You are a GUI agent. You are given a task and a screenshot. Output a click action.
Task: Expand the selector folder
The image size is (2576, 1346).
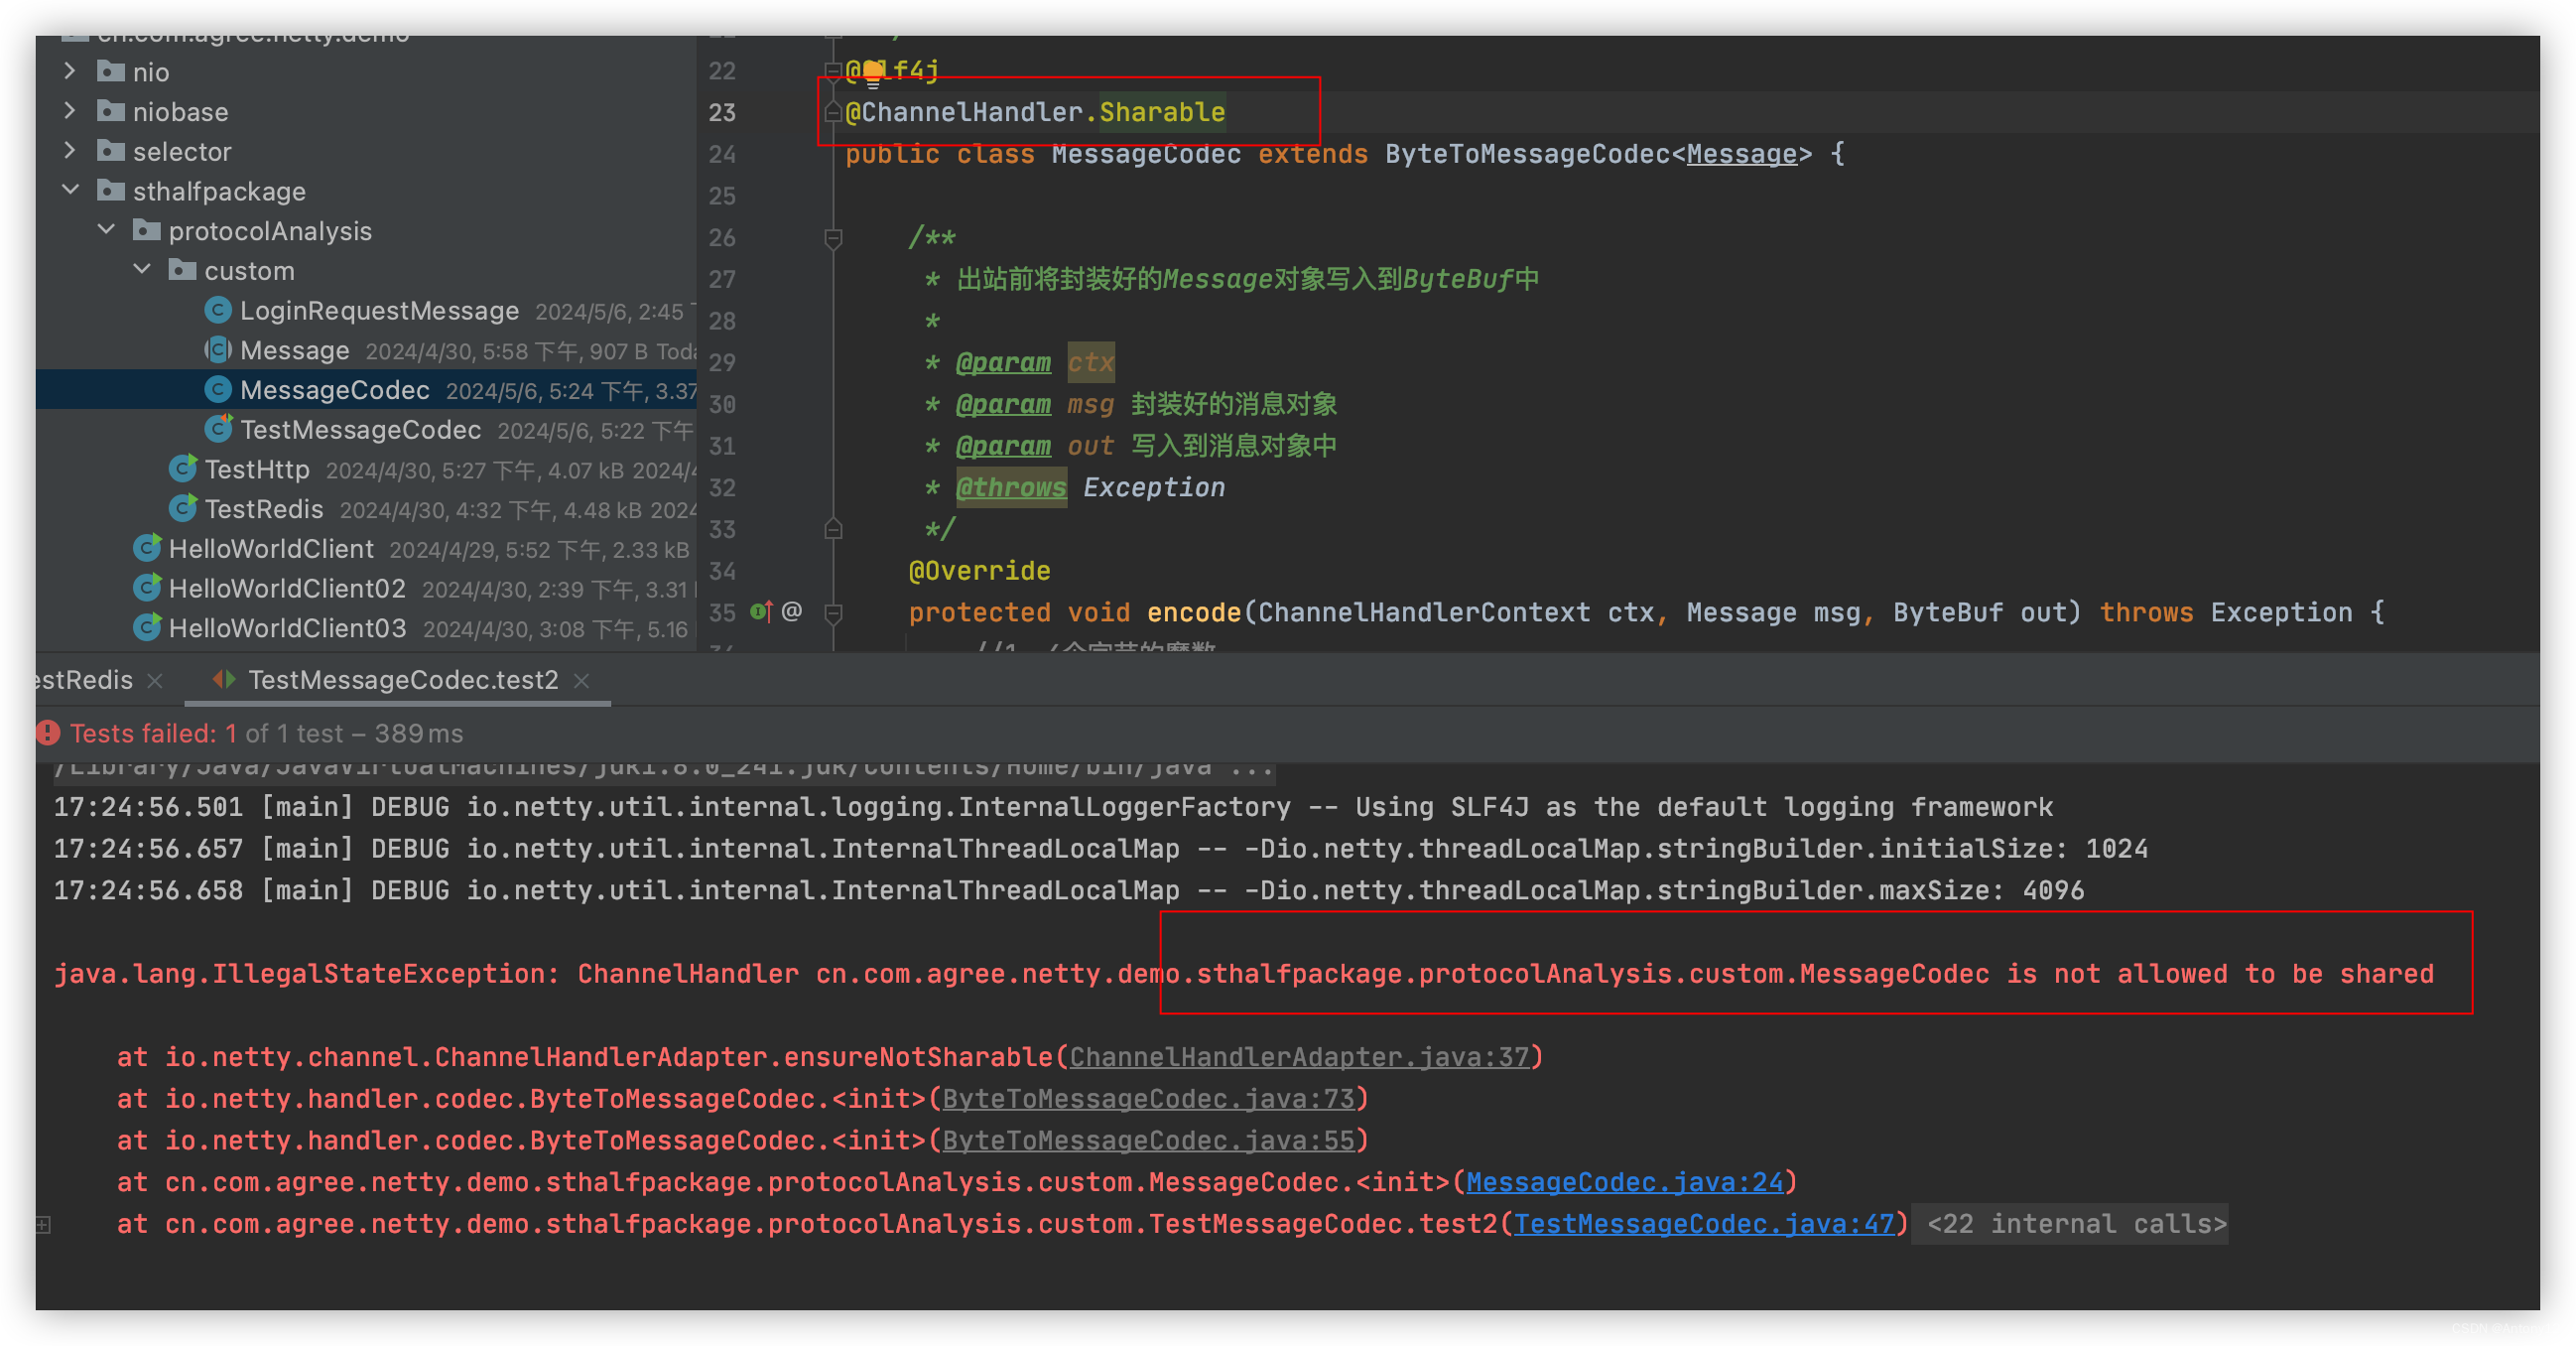(x=69, y=151)
